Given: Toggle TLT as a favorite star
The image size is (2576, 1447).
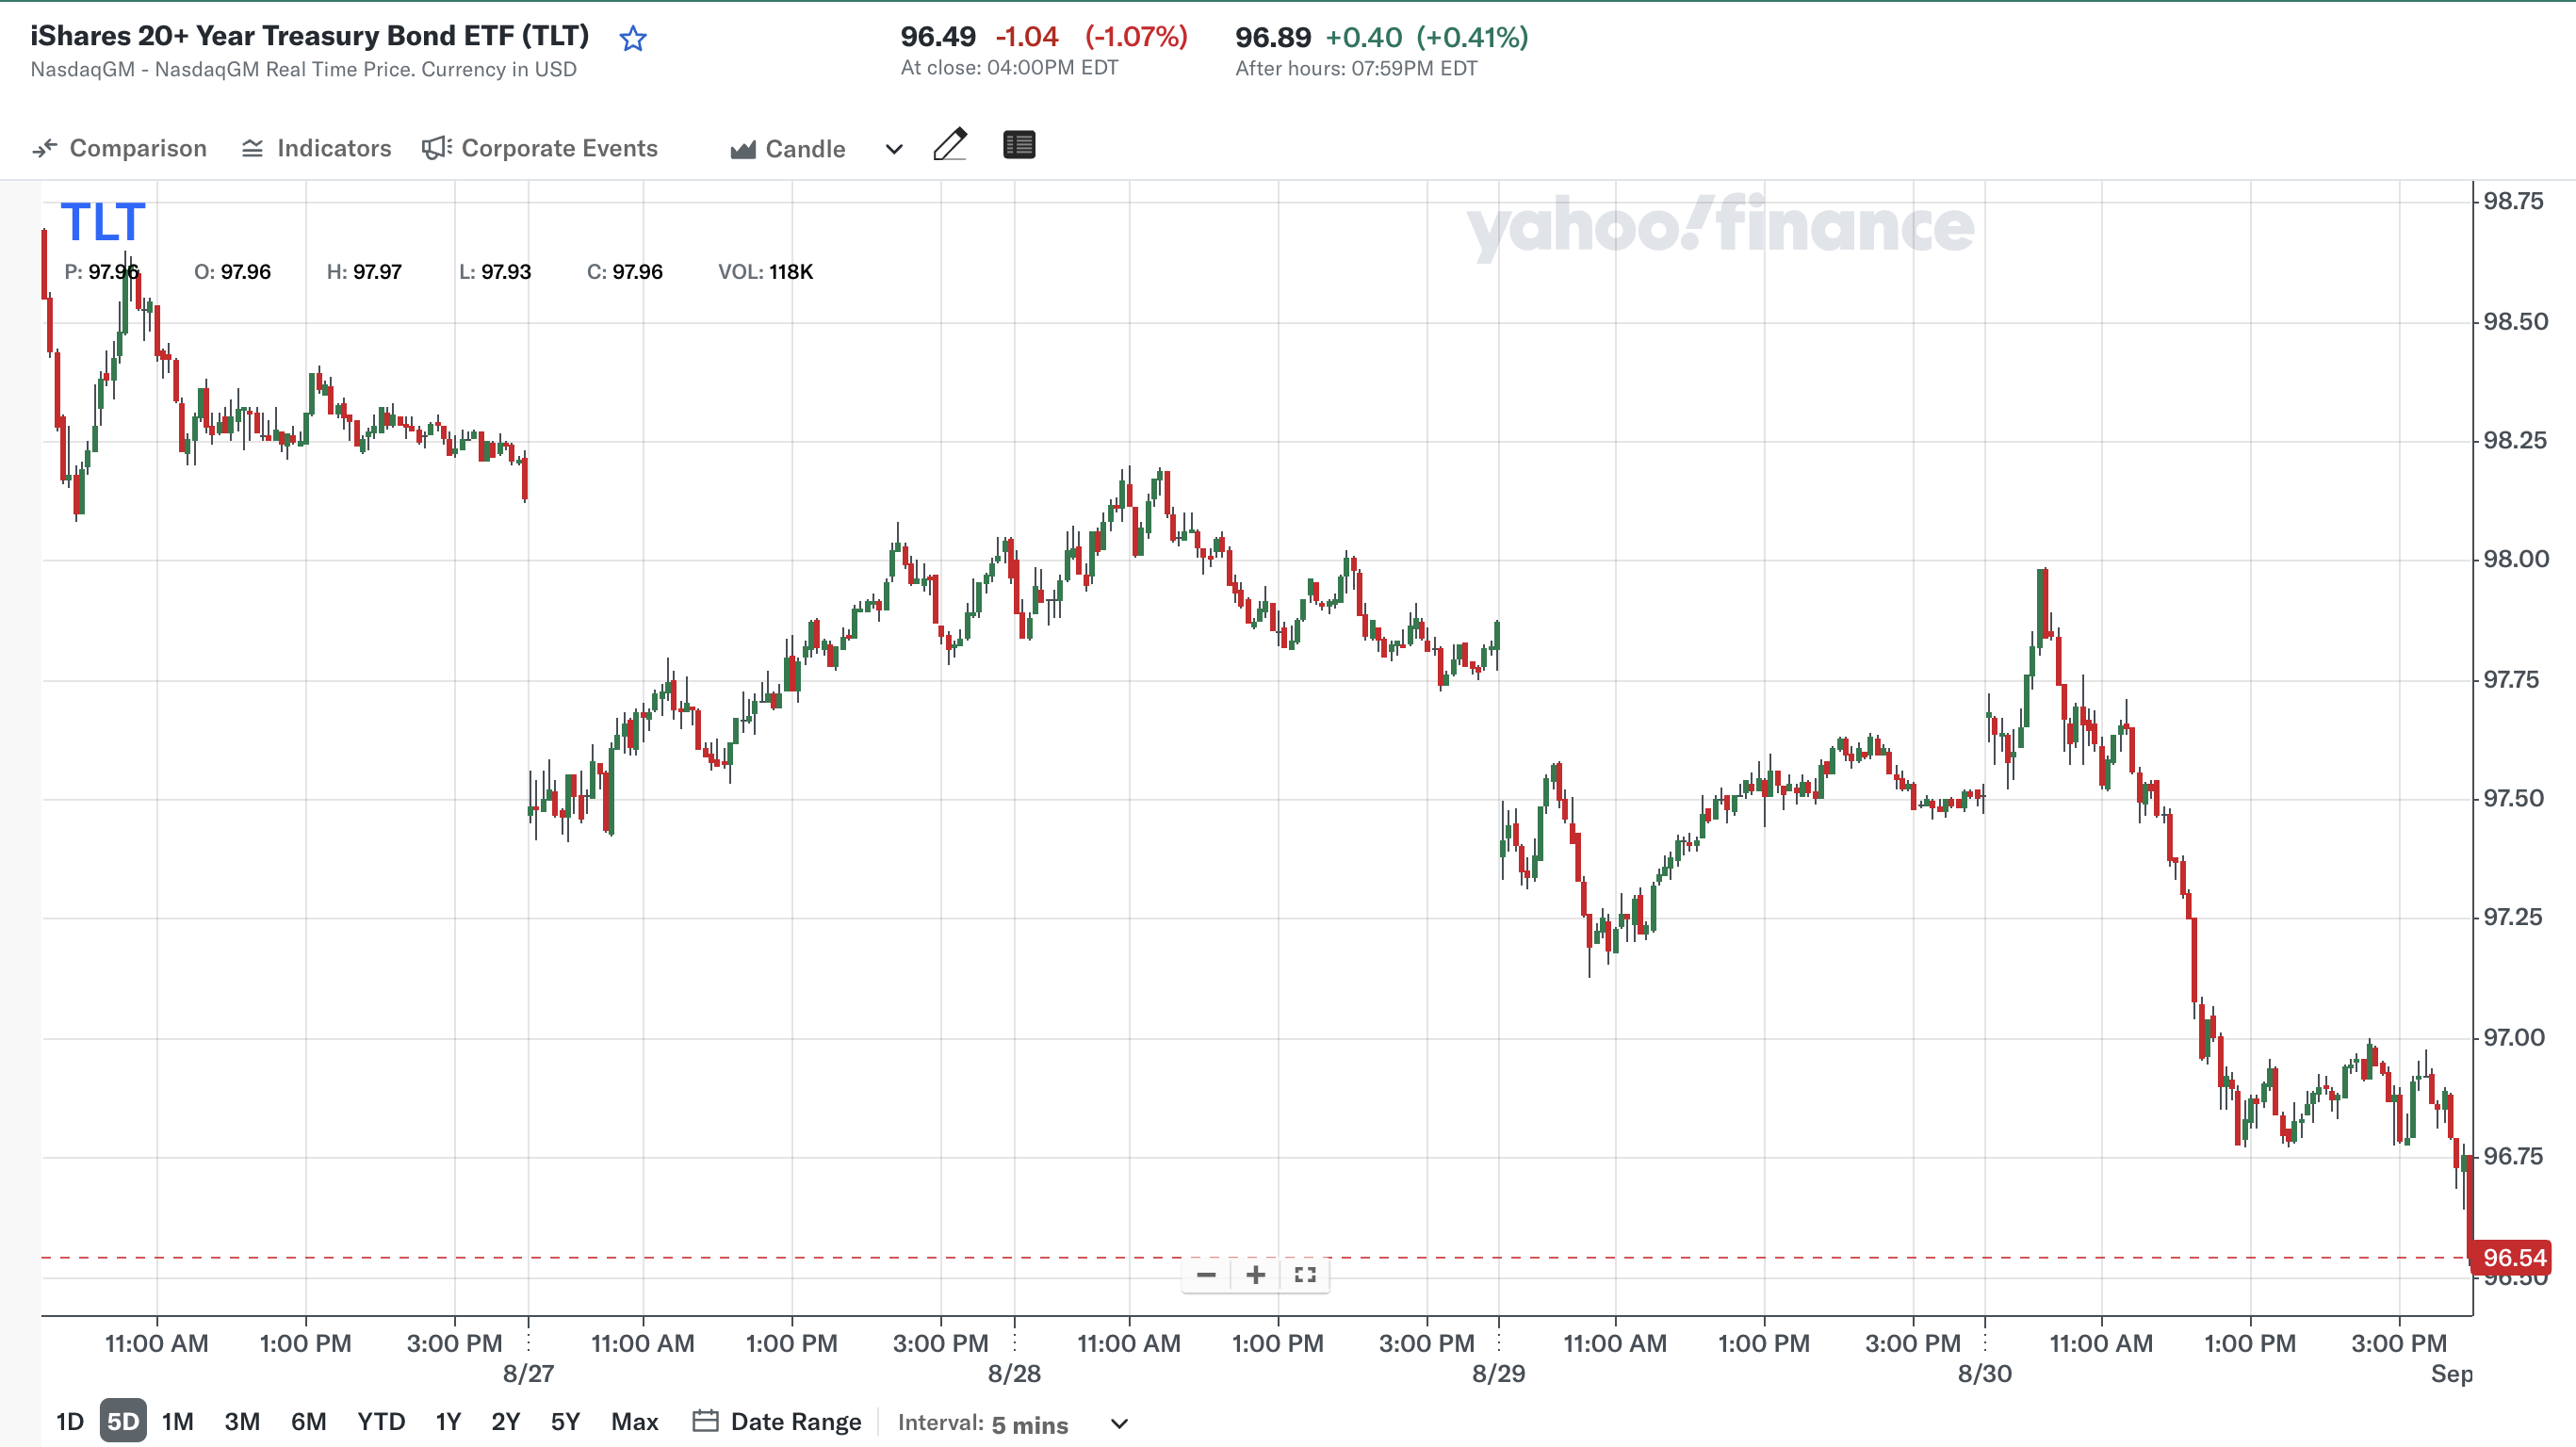Looking at the screenshot, I should click(x=633, y=38).
